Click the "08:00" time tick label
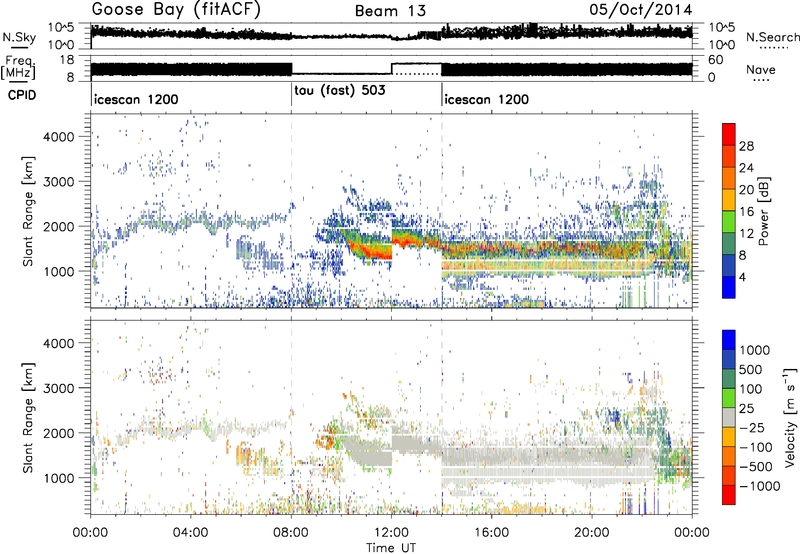The height and width of the screenshot is (554, 800). coord(291,533)
